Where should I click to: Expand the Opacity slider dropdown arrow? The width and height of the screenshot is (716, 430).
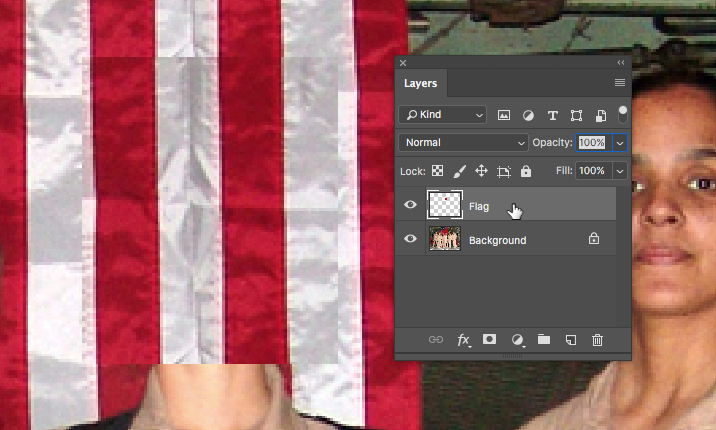tap(620, 143)
